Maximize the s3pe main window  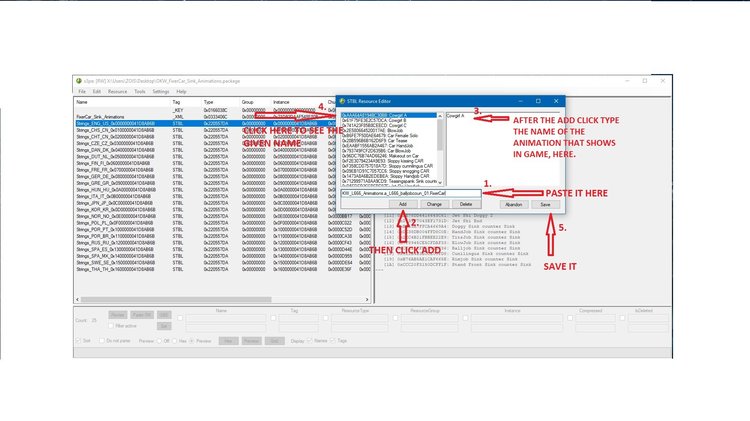[645, 81]
